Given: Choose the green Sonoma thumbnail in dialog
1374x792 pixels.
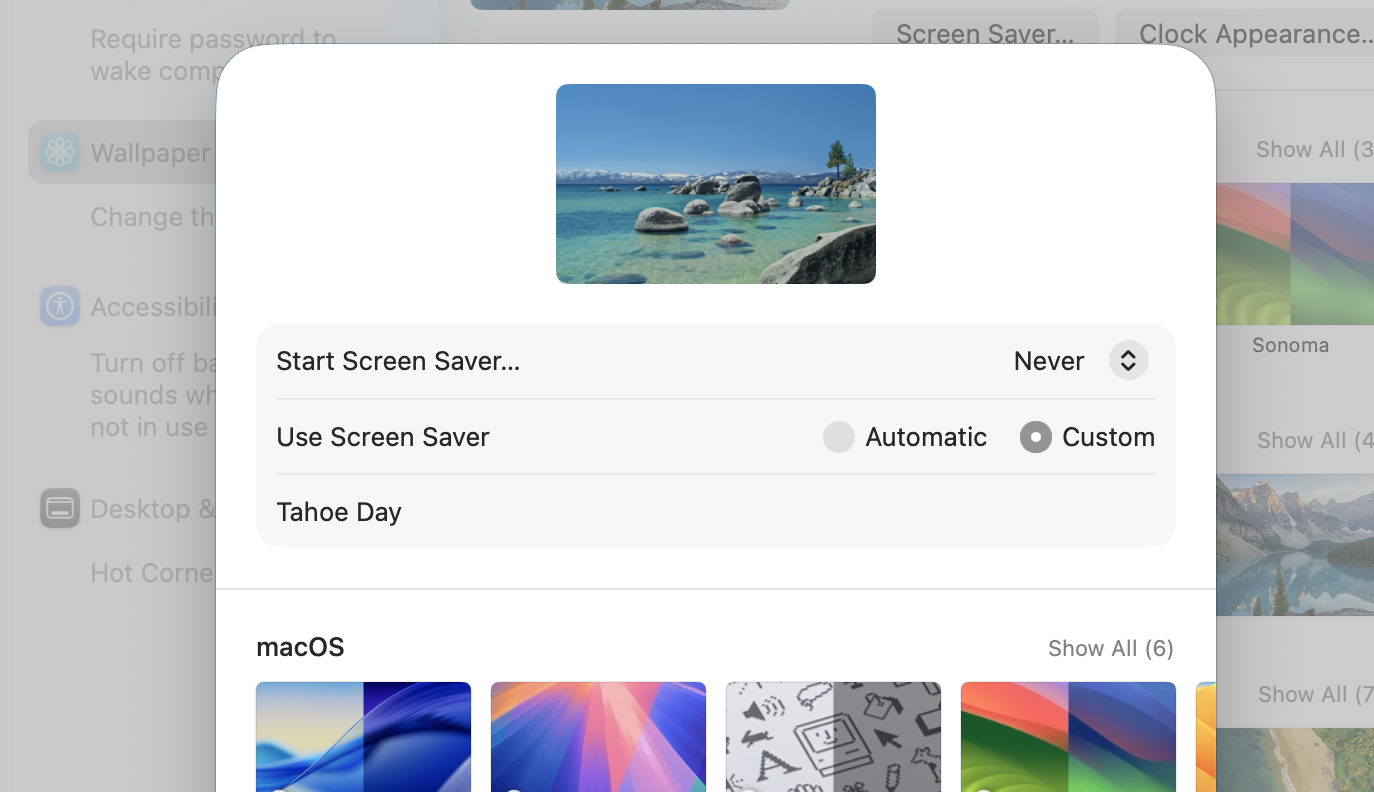Looking at the screenshot, I should tap(1068, 737).
